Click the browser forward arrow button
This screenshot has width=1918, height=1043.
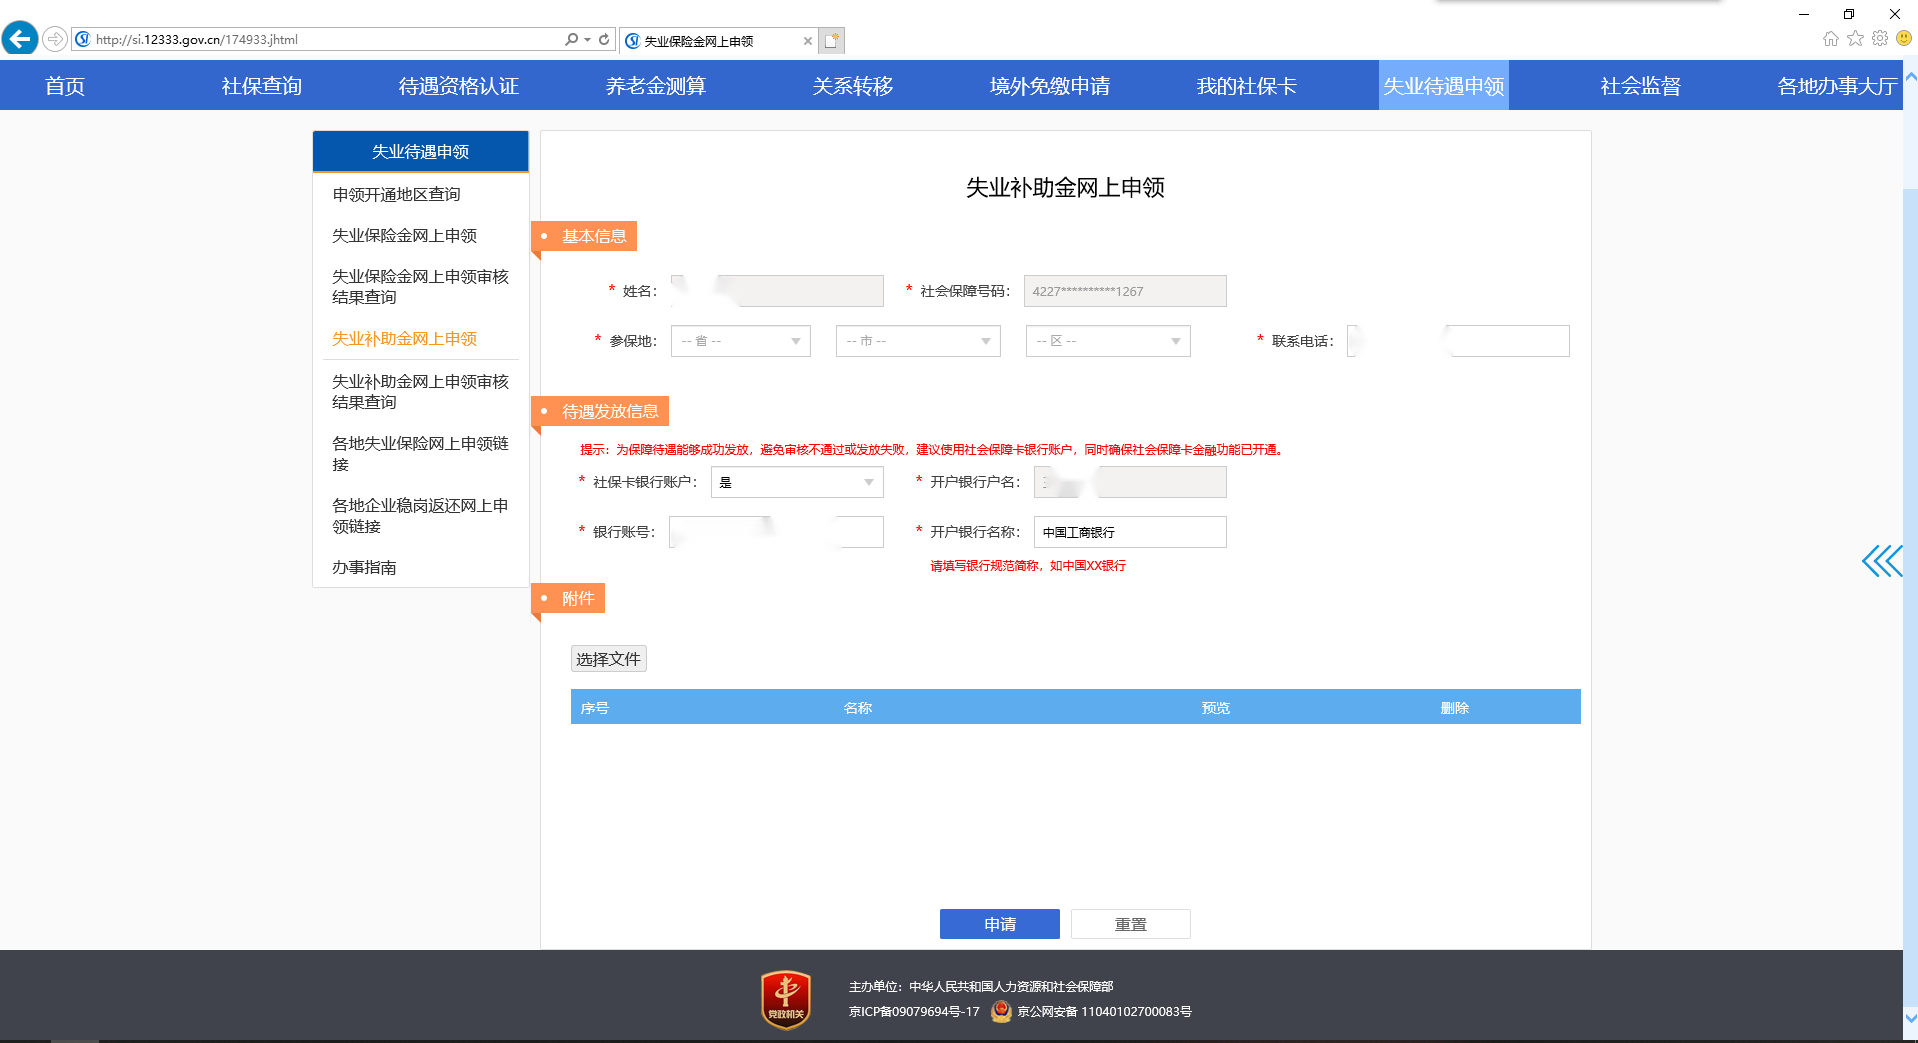55,39
